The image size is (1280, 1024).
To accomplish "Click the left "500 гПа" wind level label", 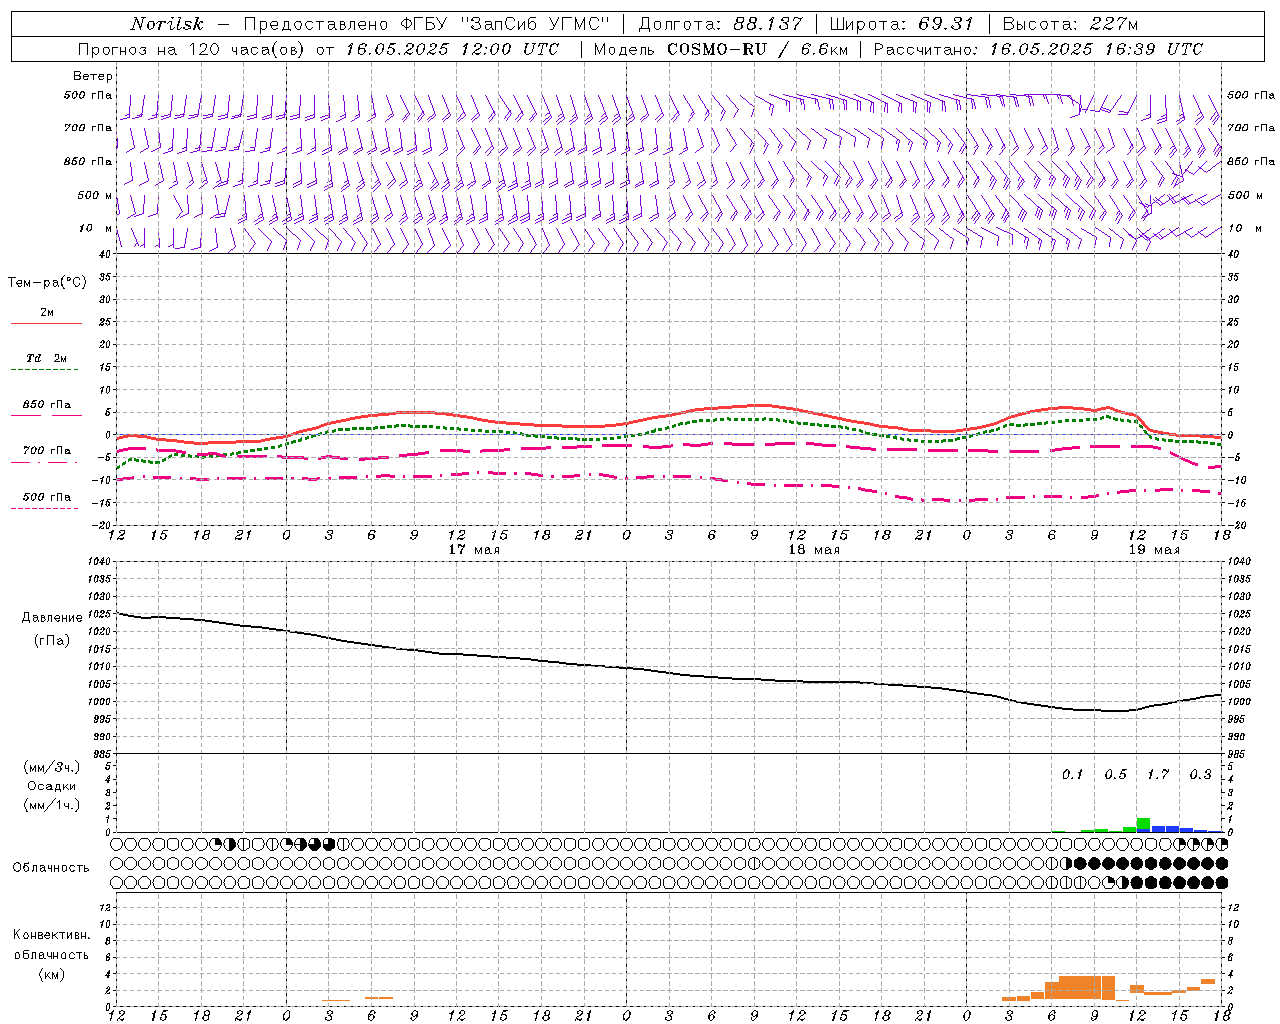I will click(x=88, y=95).
